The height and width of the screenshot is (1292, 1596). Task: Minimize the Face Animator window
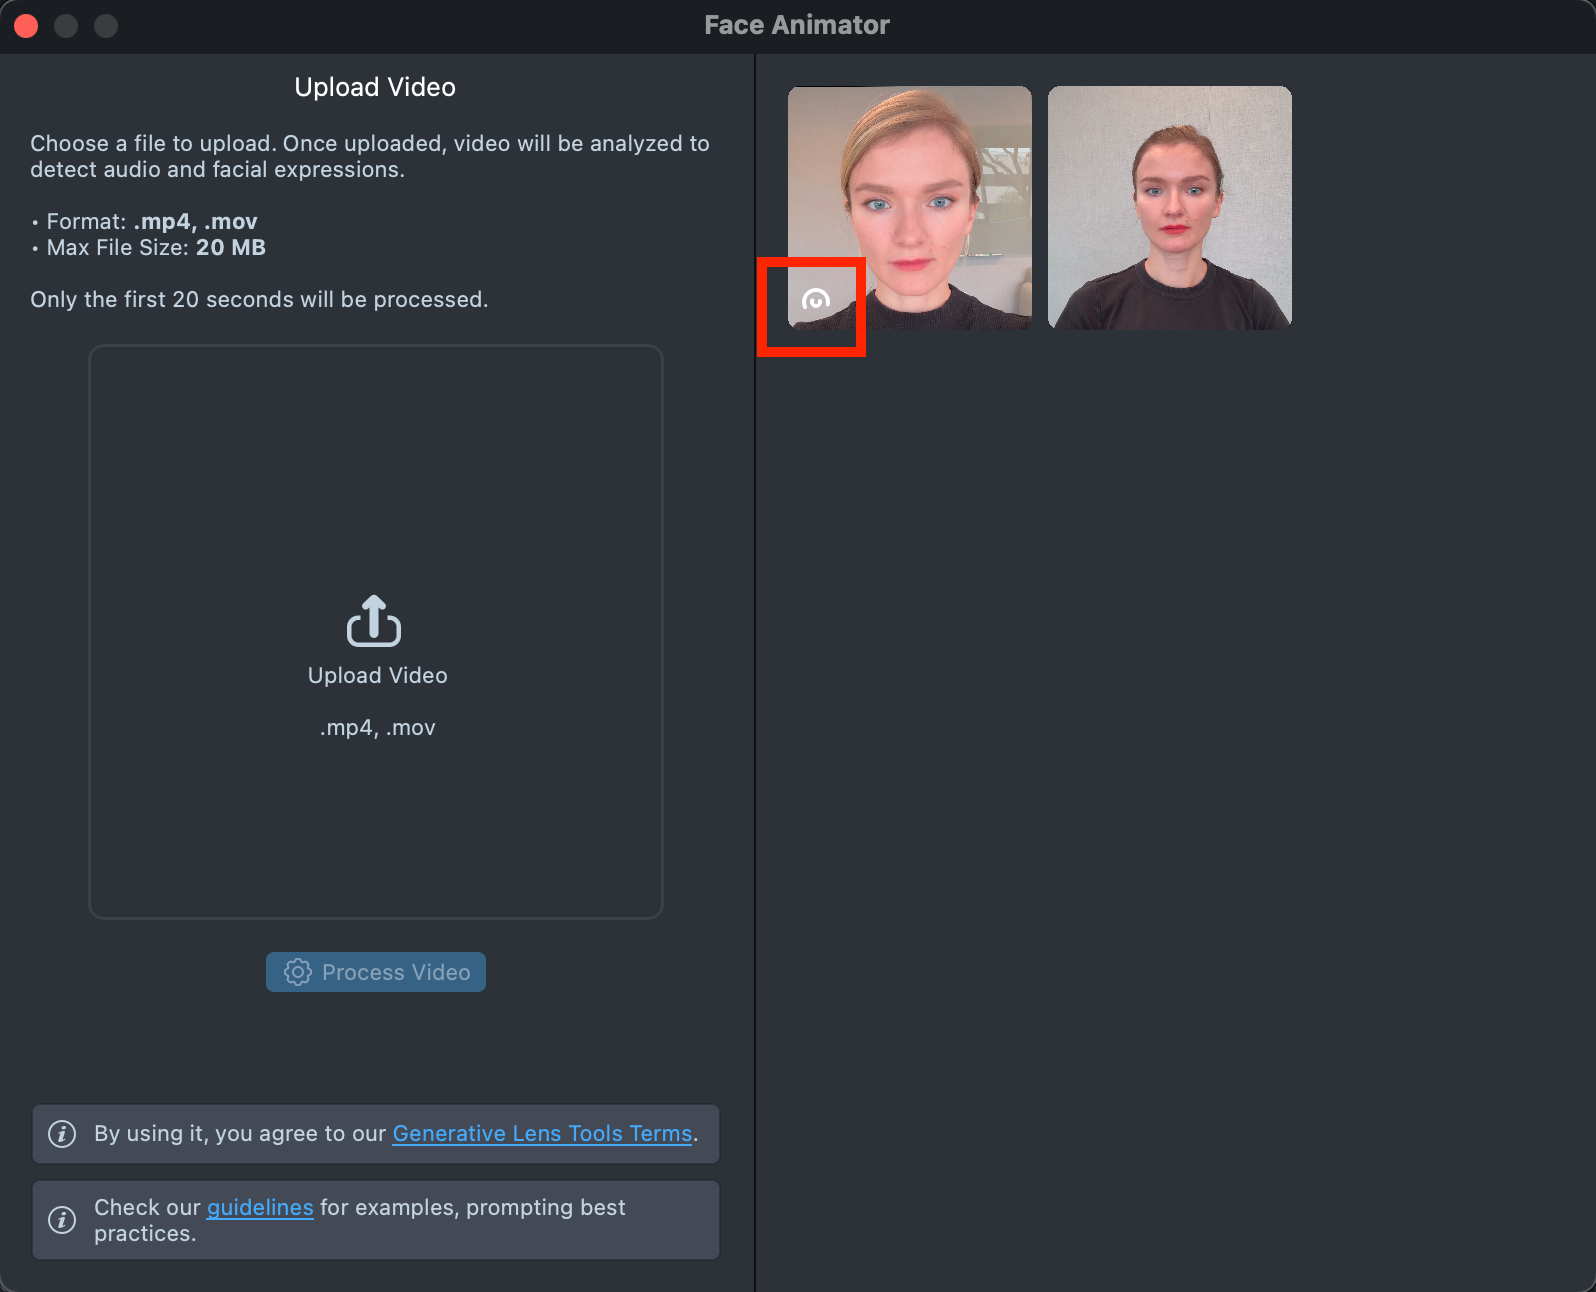click(x=66, y=26)
